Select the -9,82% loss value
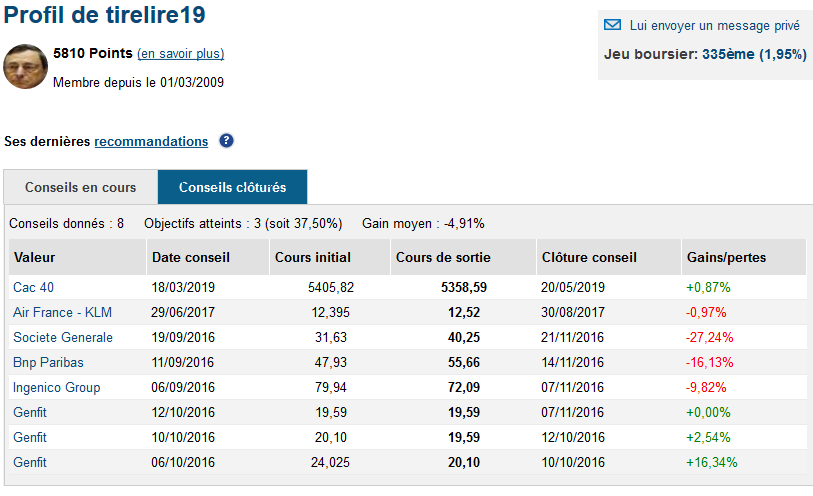Image resolution: width=813 pixels, height=496 pixels. 706,387
